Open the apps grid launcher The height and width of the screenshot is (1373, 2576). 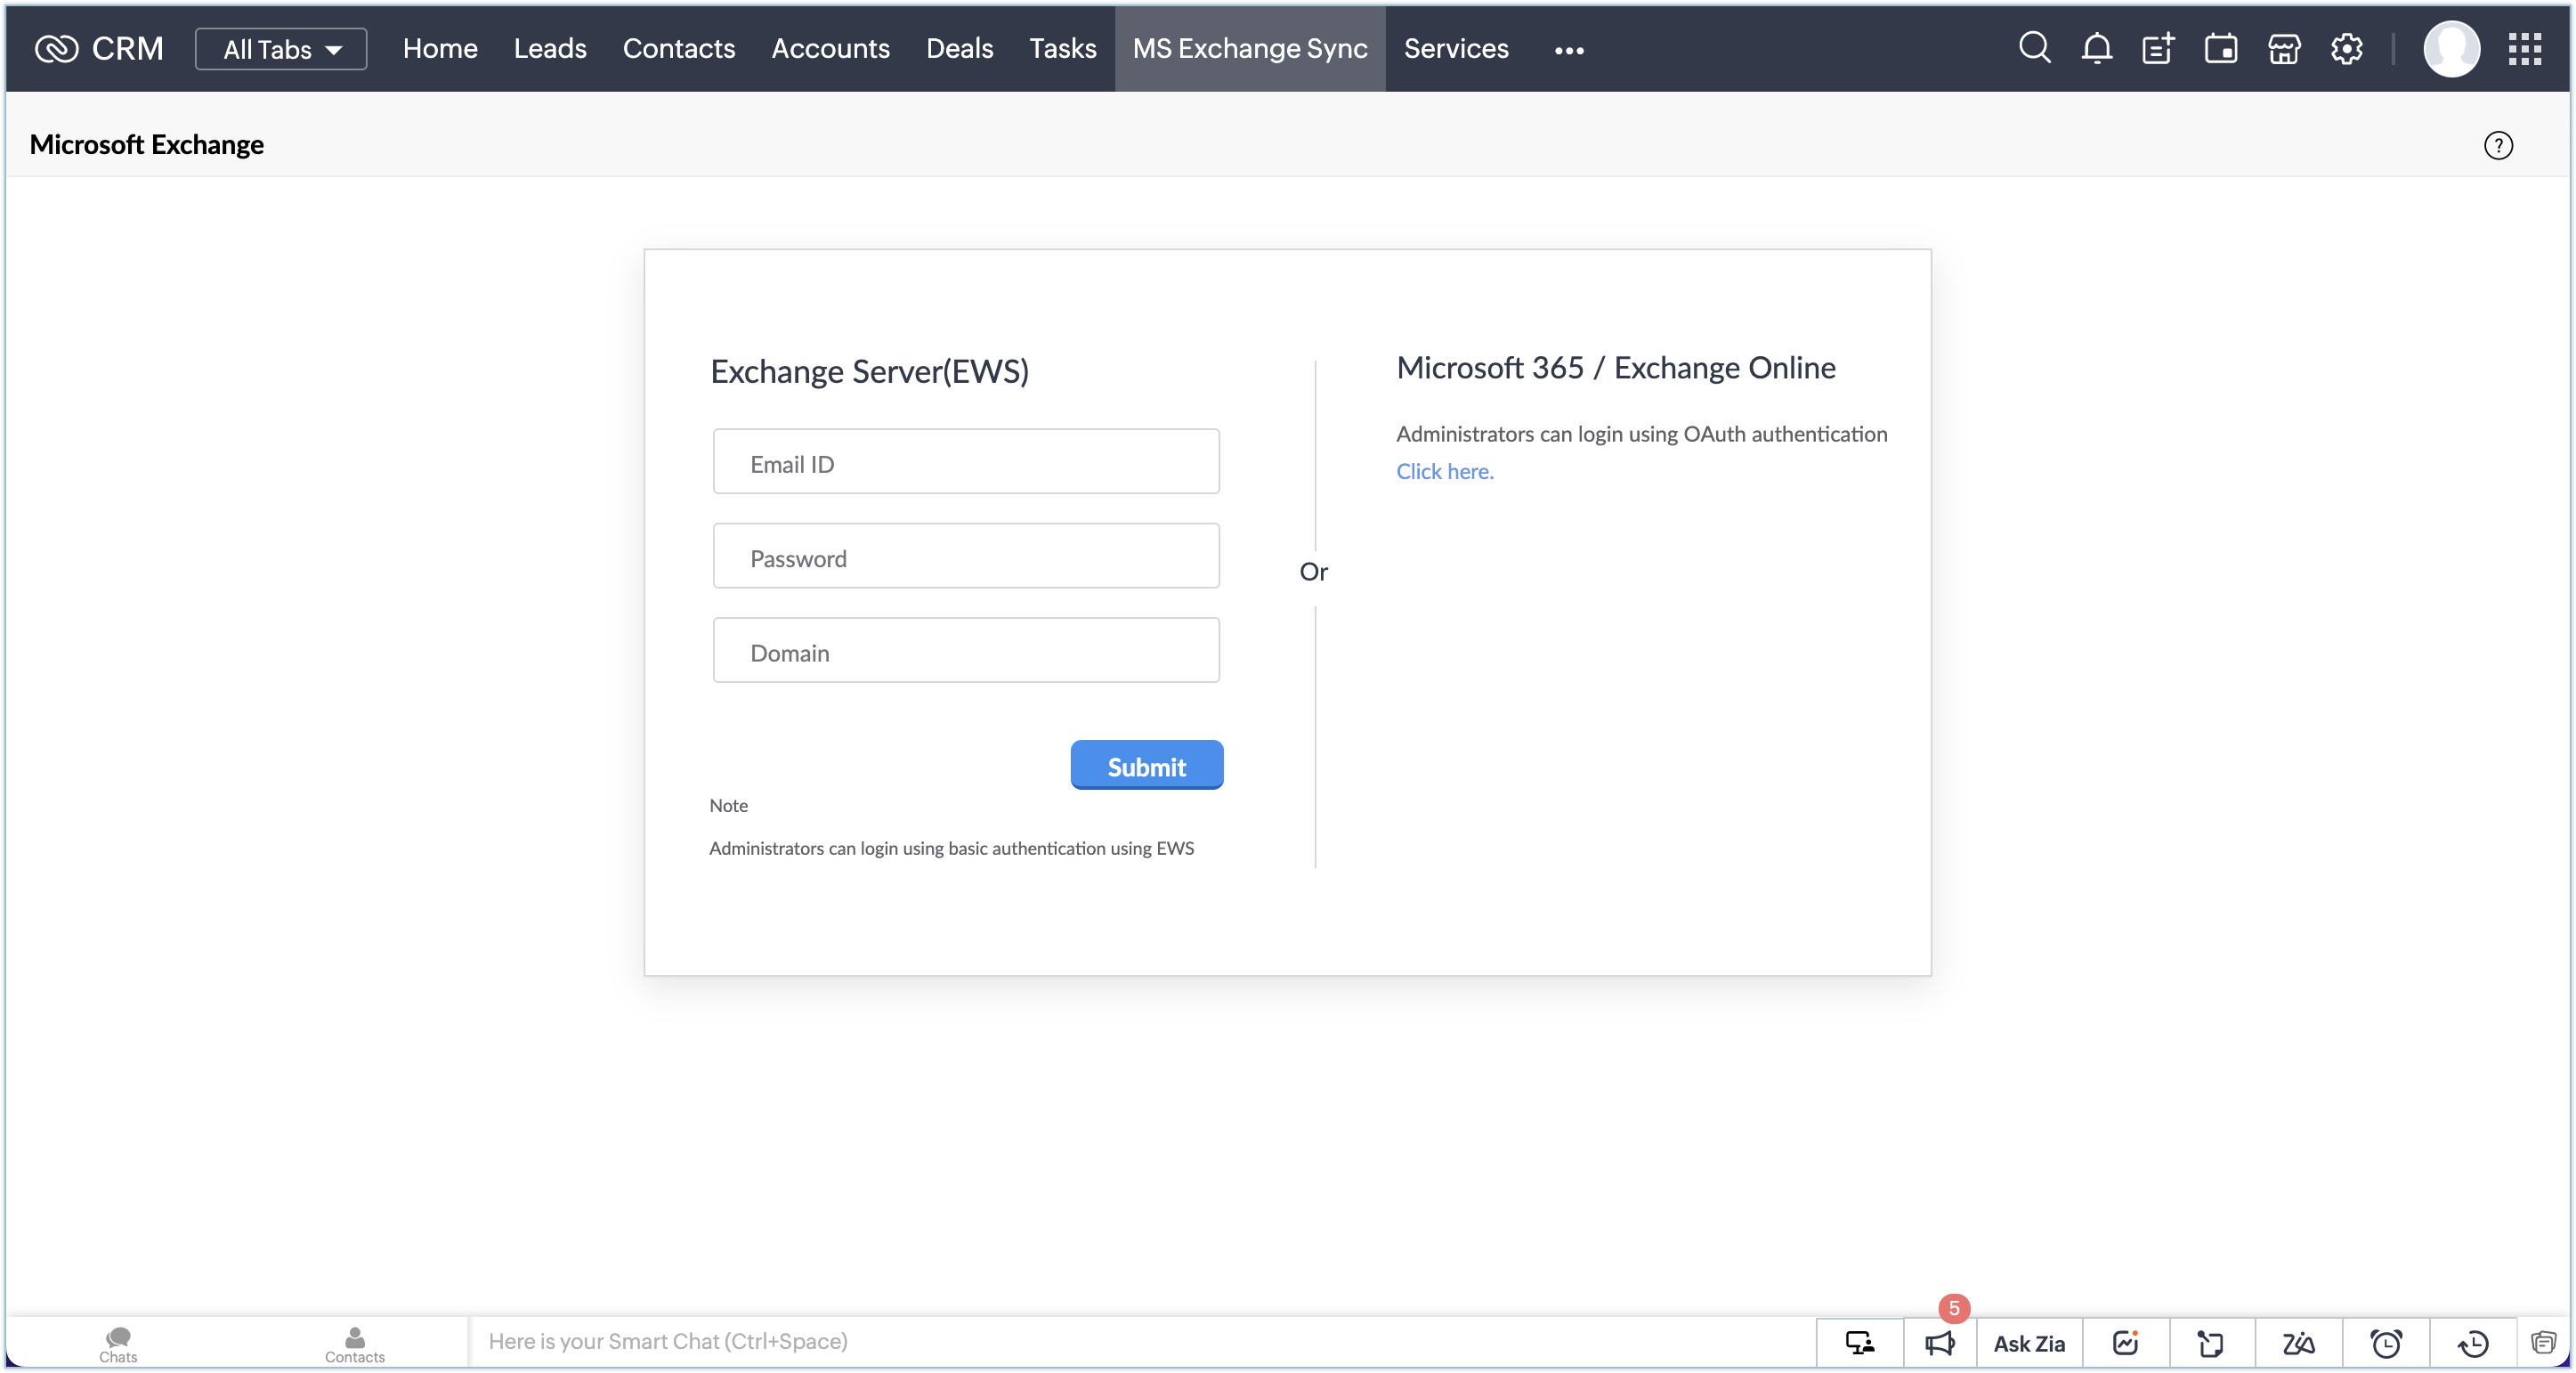click(x=2524, y=48)
